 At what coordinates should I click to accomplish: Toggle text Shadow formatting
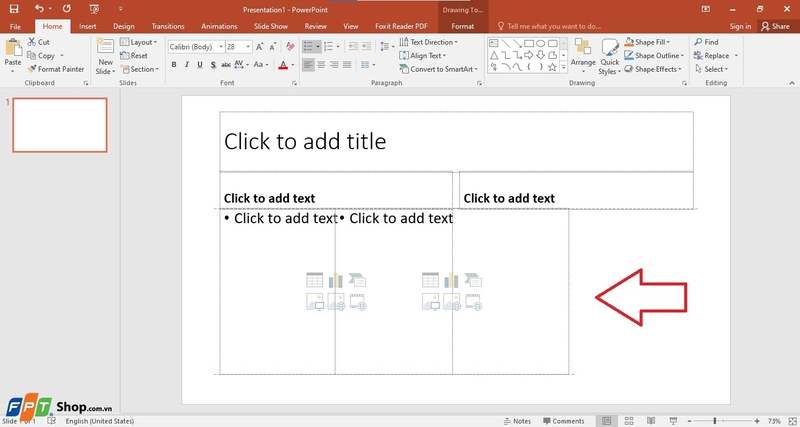tap(213, 65)
